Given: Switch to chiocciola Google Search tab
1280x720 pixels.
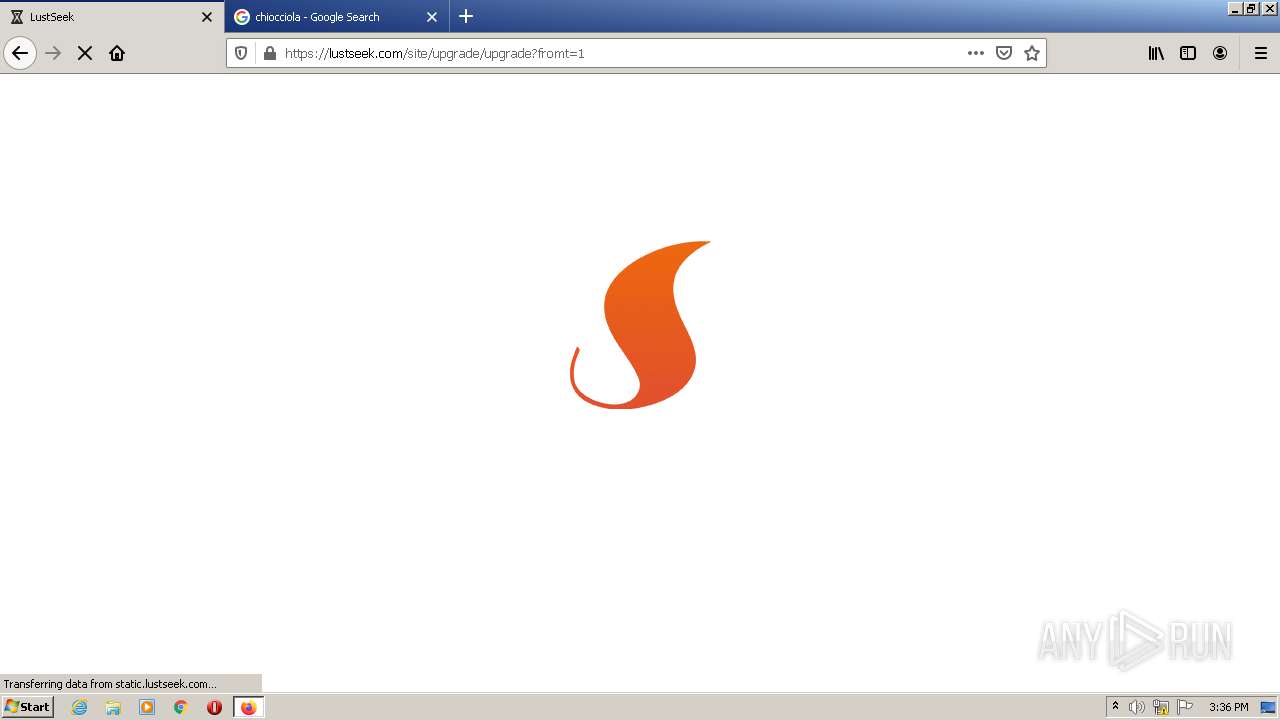Looking at the screenshot, I should click(x=336, y=17).
